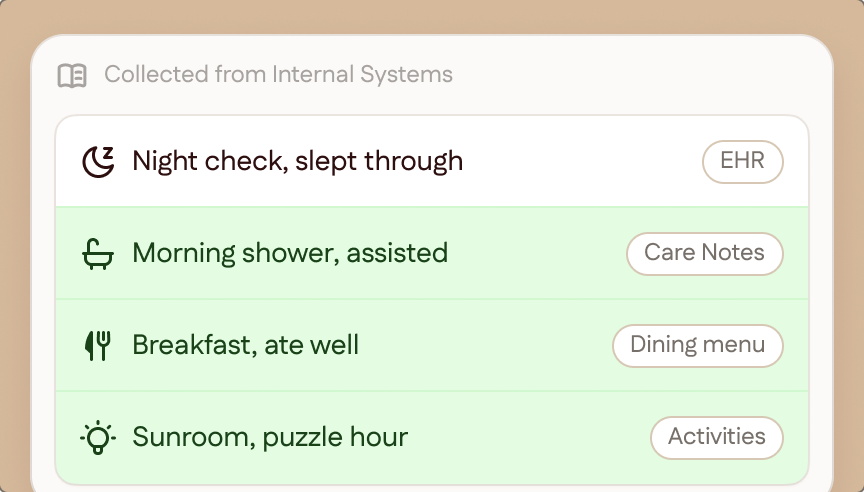
Task: Open the Dining menu source tag
Action: (x=698, y=345)
